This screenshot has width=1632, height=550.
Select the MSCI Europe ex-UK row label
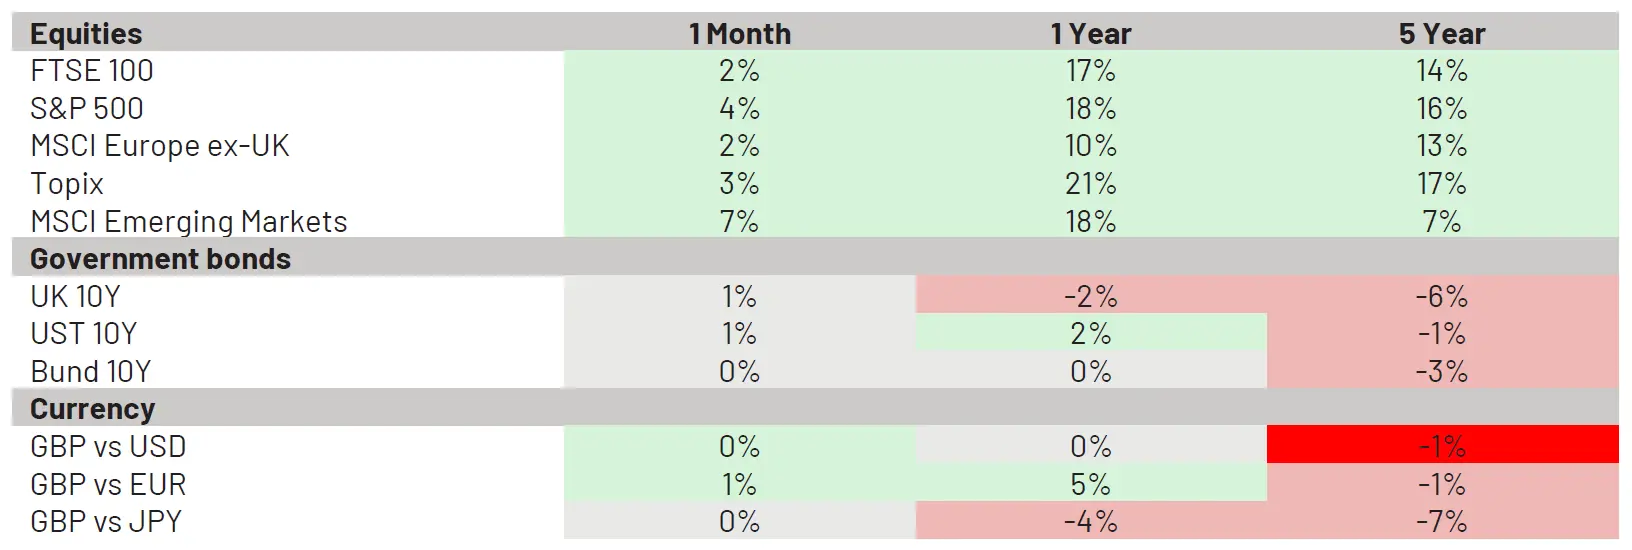(160, 146)
